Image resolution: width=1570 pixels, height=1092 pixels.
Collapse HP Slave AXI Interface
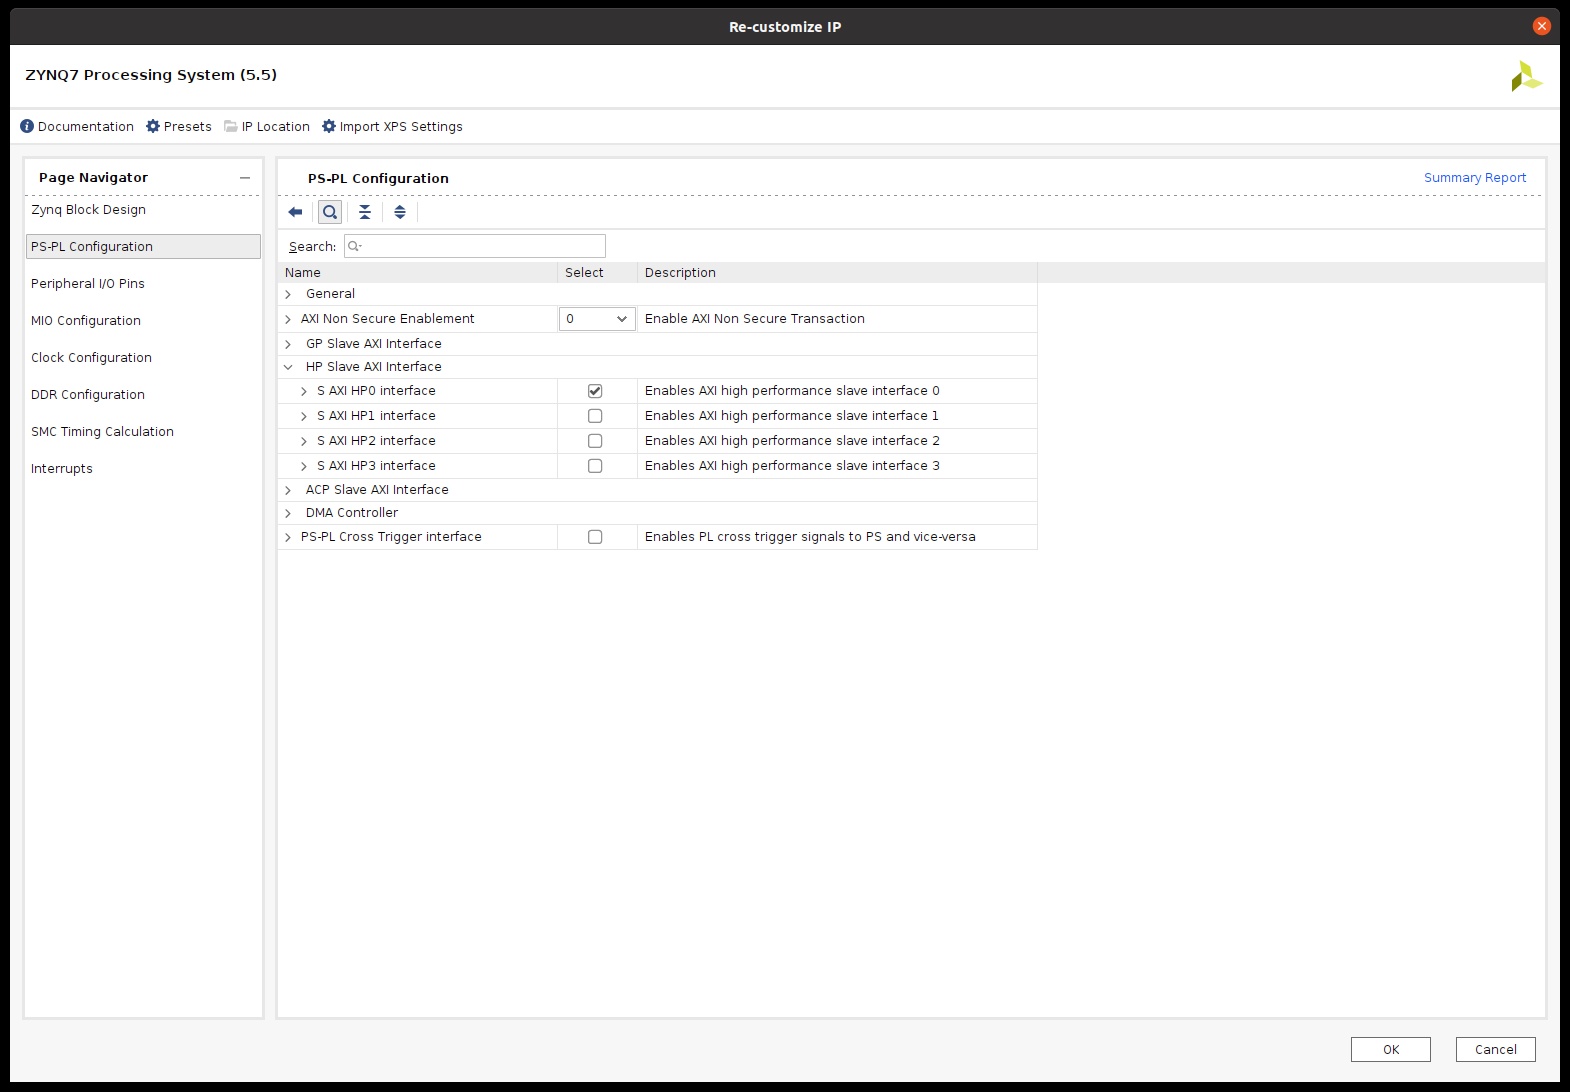(288, 367)
